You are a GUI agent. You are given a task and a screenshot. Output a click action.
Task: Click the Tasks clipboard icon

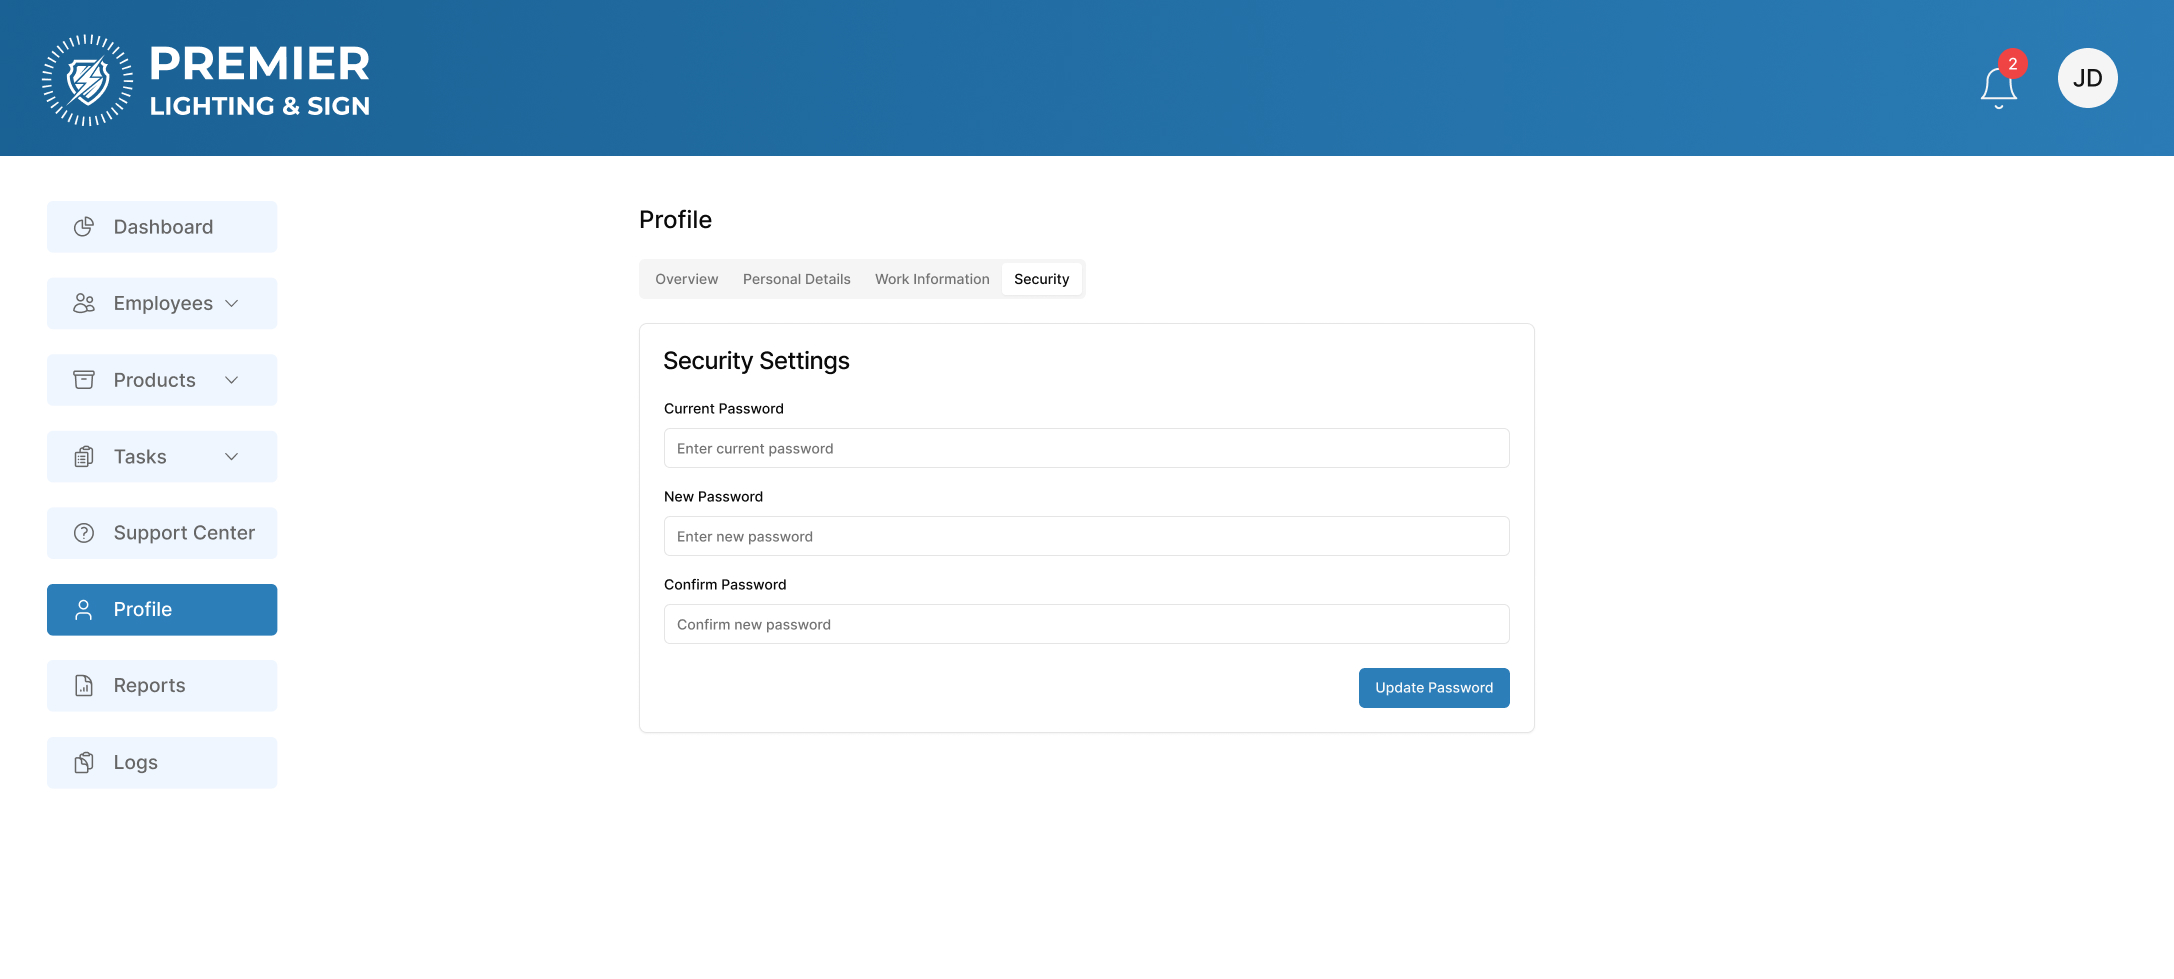(84, 457)
